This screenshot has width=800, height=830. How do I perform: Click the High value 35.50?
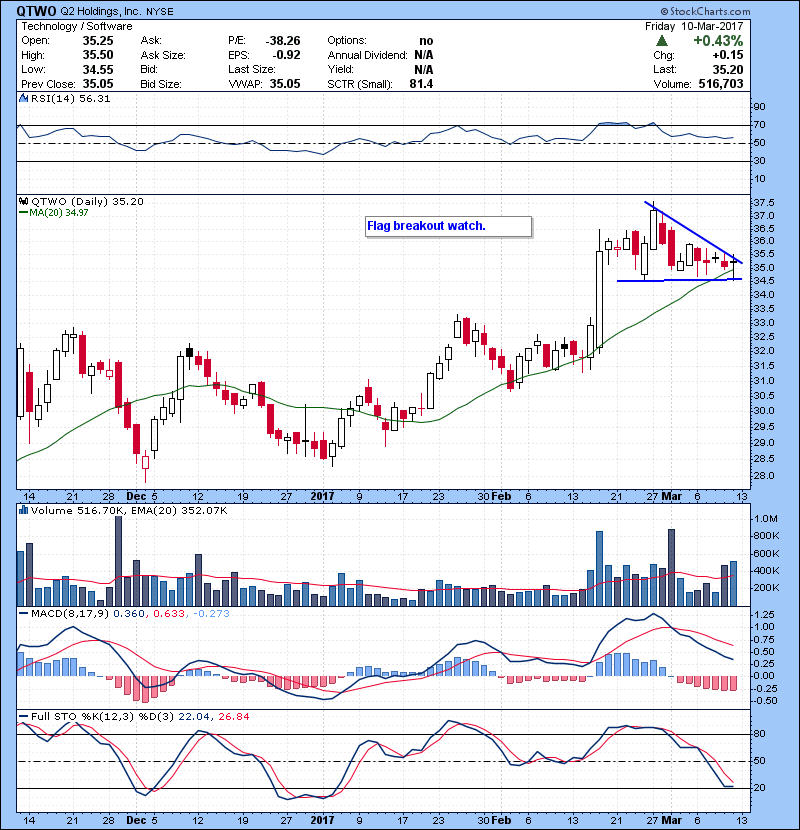click(x=98, y=55)
